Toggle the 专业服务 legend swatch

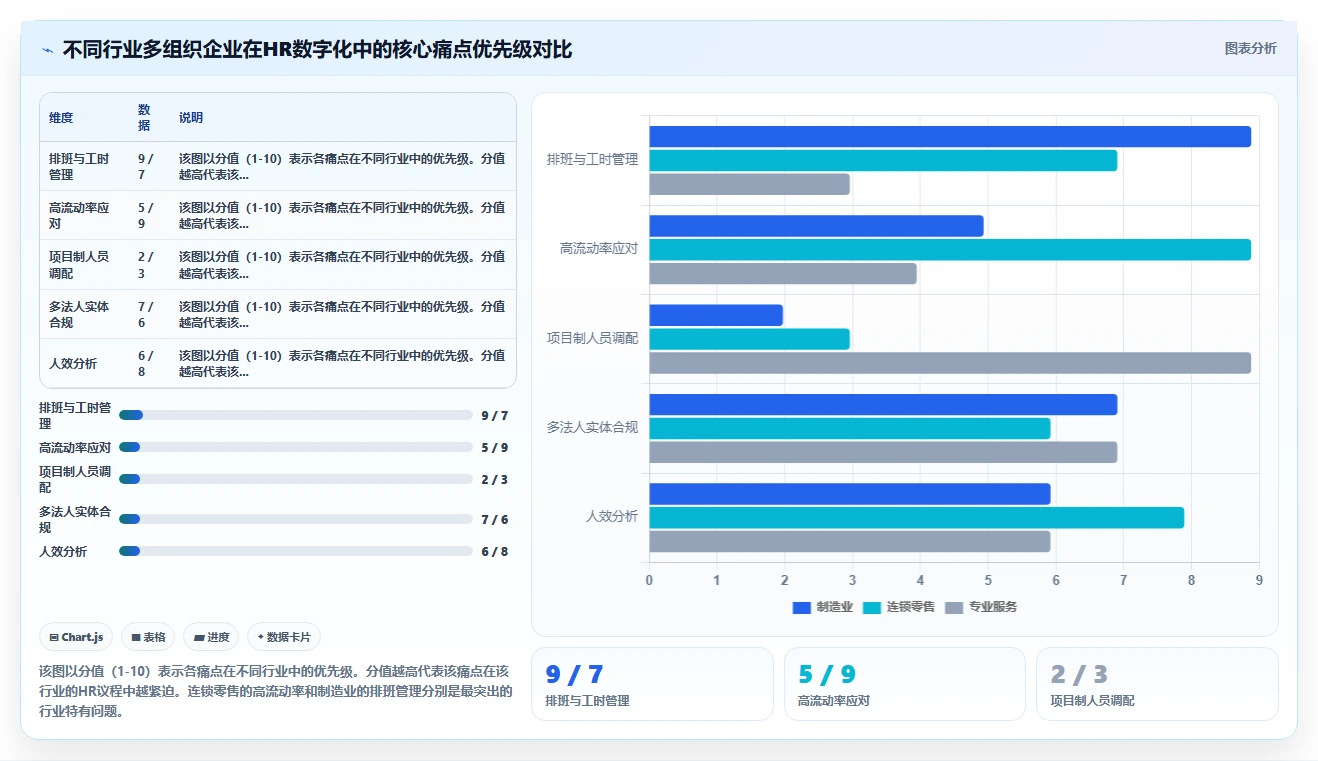954,607
